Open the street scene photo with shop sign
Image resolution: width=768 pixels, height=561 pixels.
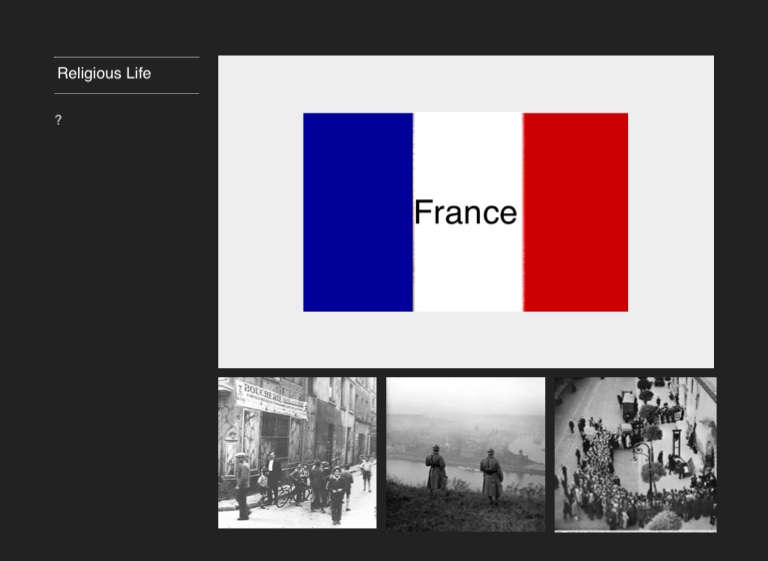click(297, 452)
